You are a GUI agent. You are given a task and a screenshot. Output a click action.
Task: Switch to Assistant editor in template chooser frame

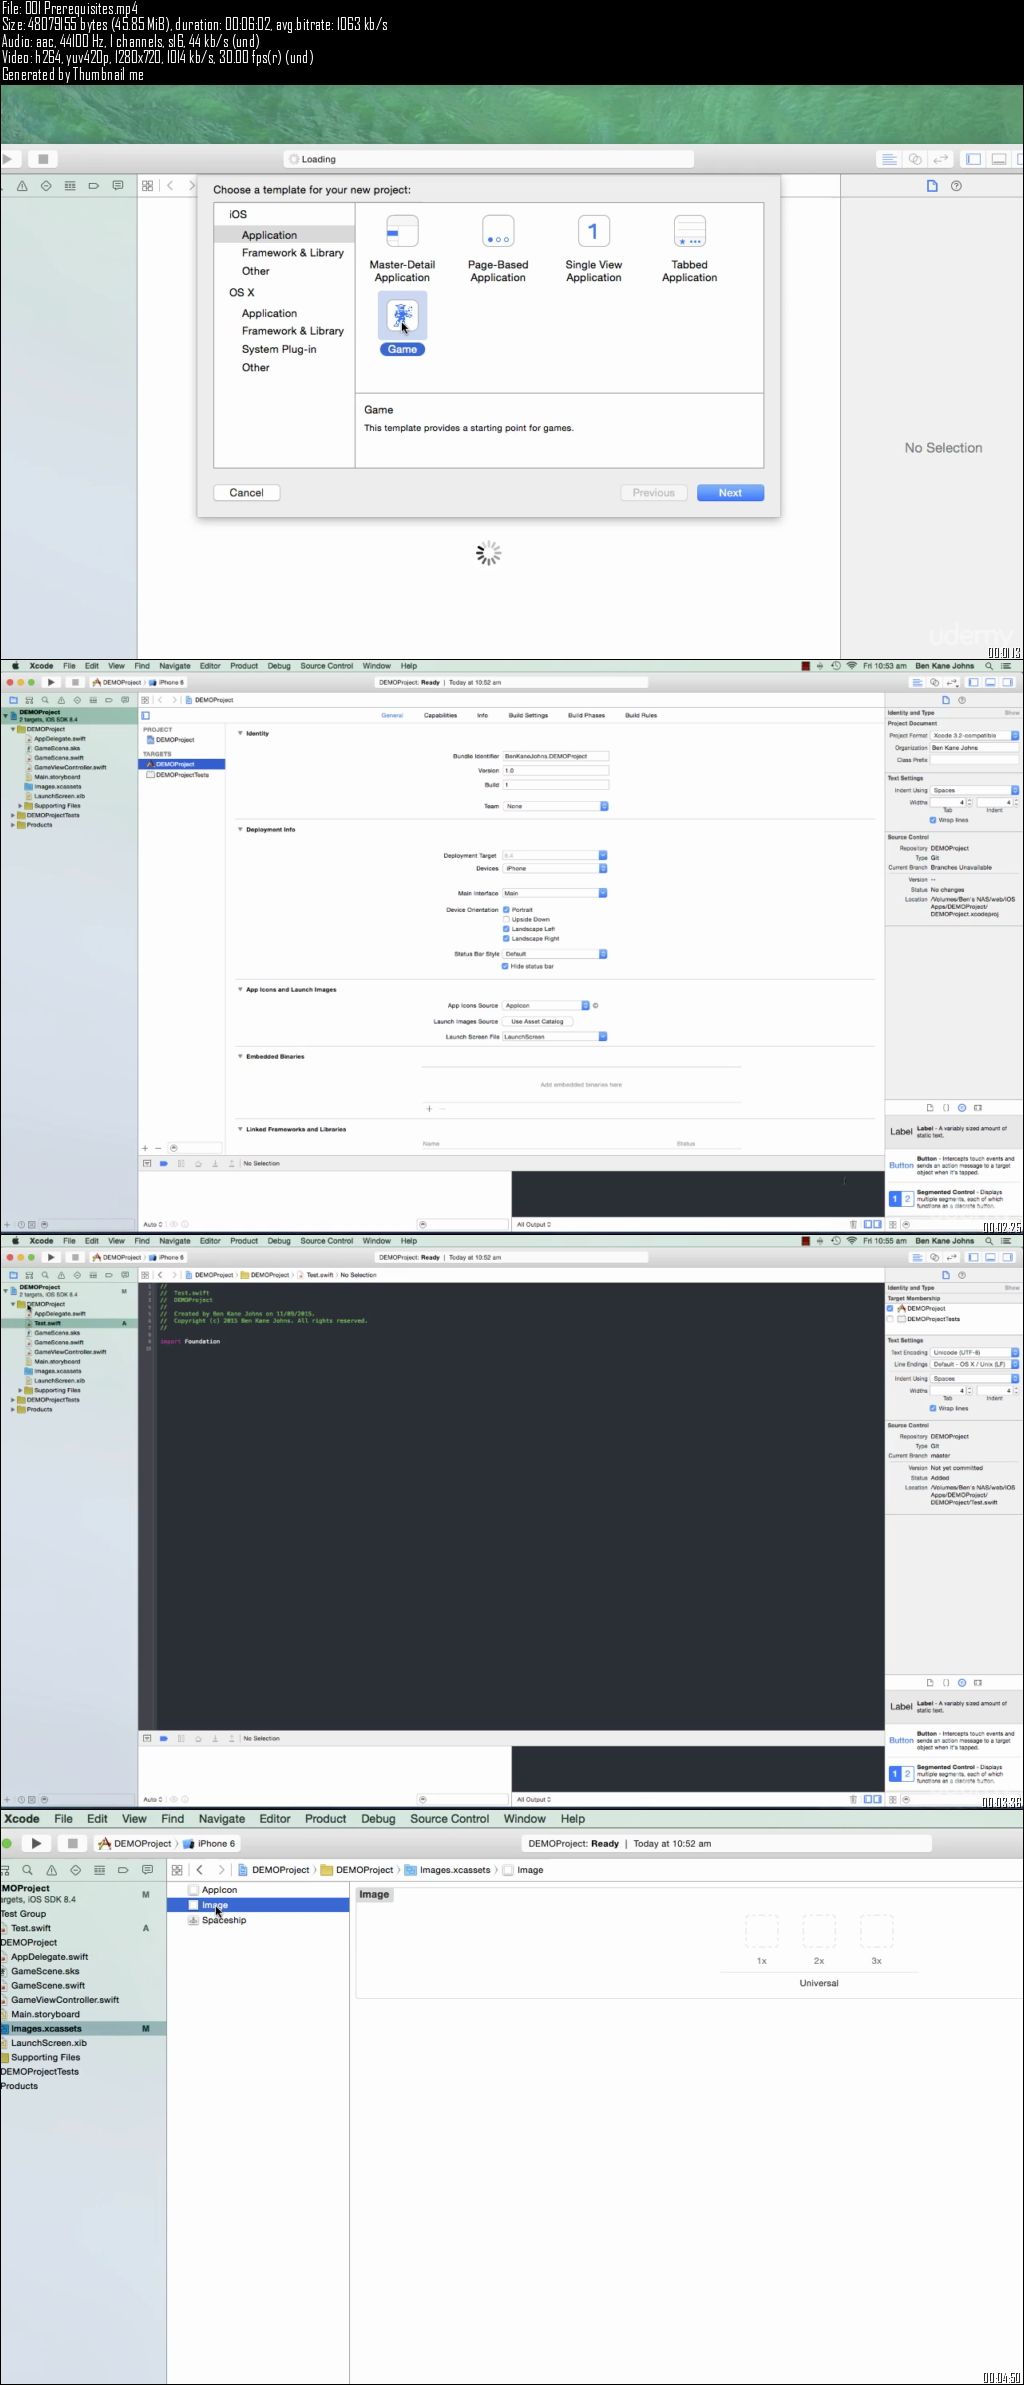pyautogui.click(x=915, y=159)
